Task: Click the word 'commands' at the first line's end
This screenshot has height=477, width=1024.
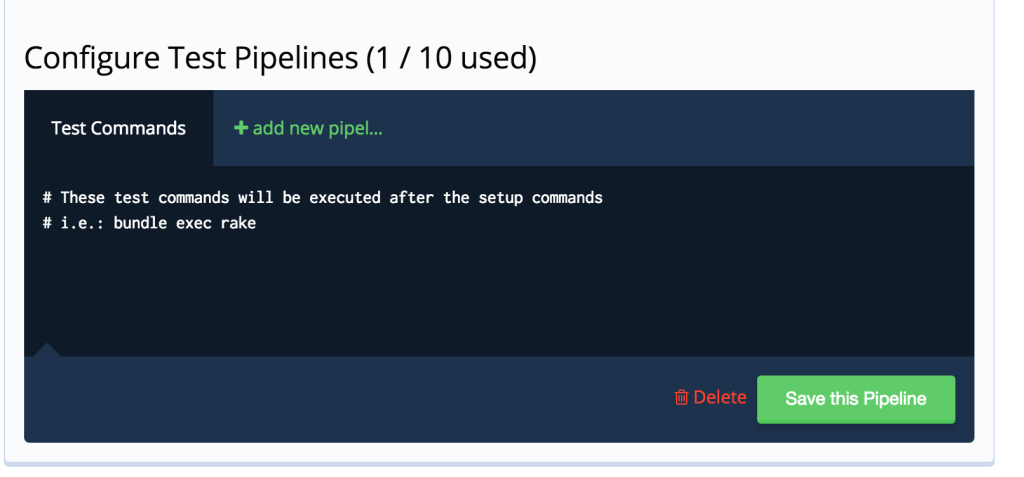Action: [x=567, y=198]
